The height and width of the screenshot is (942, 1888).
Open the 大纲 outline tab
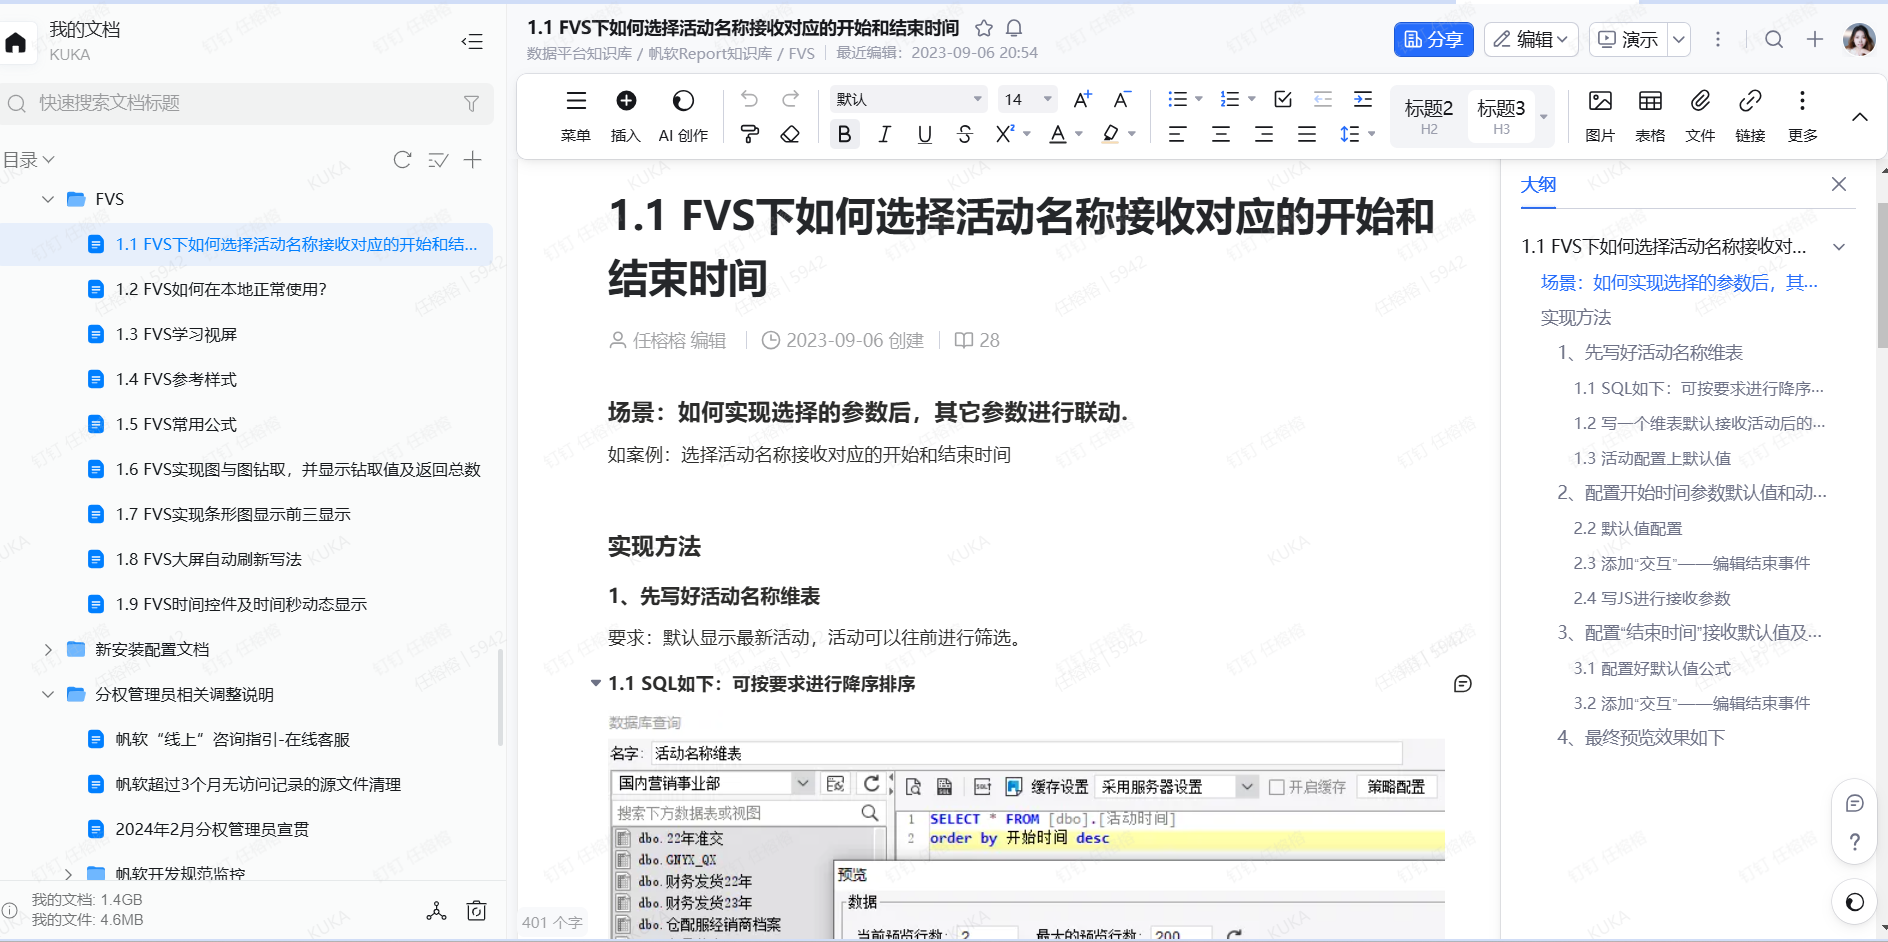point(1538,185)
